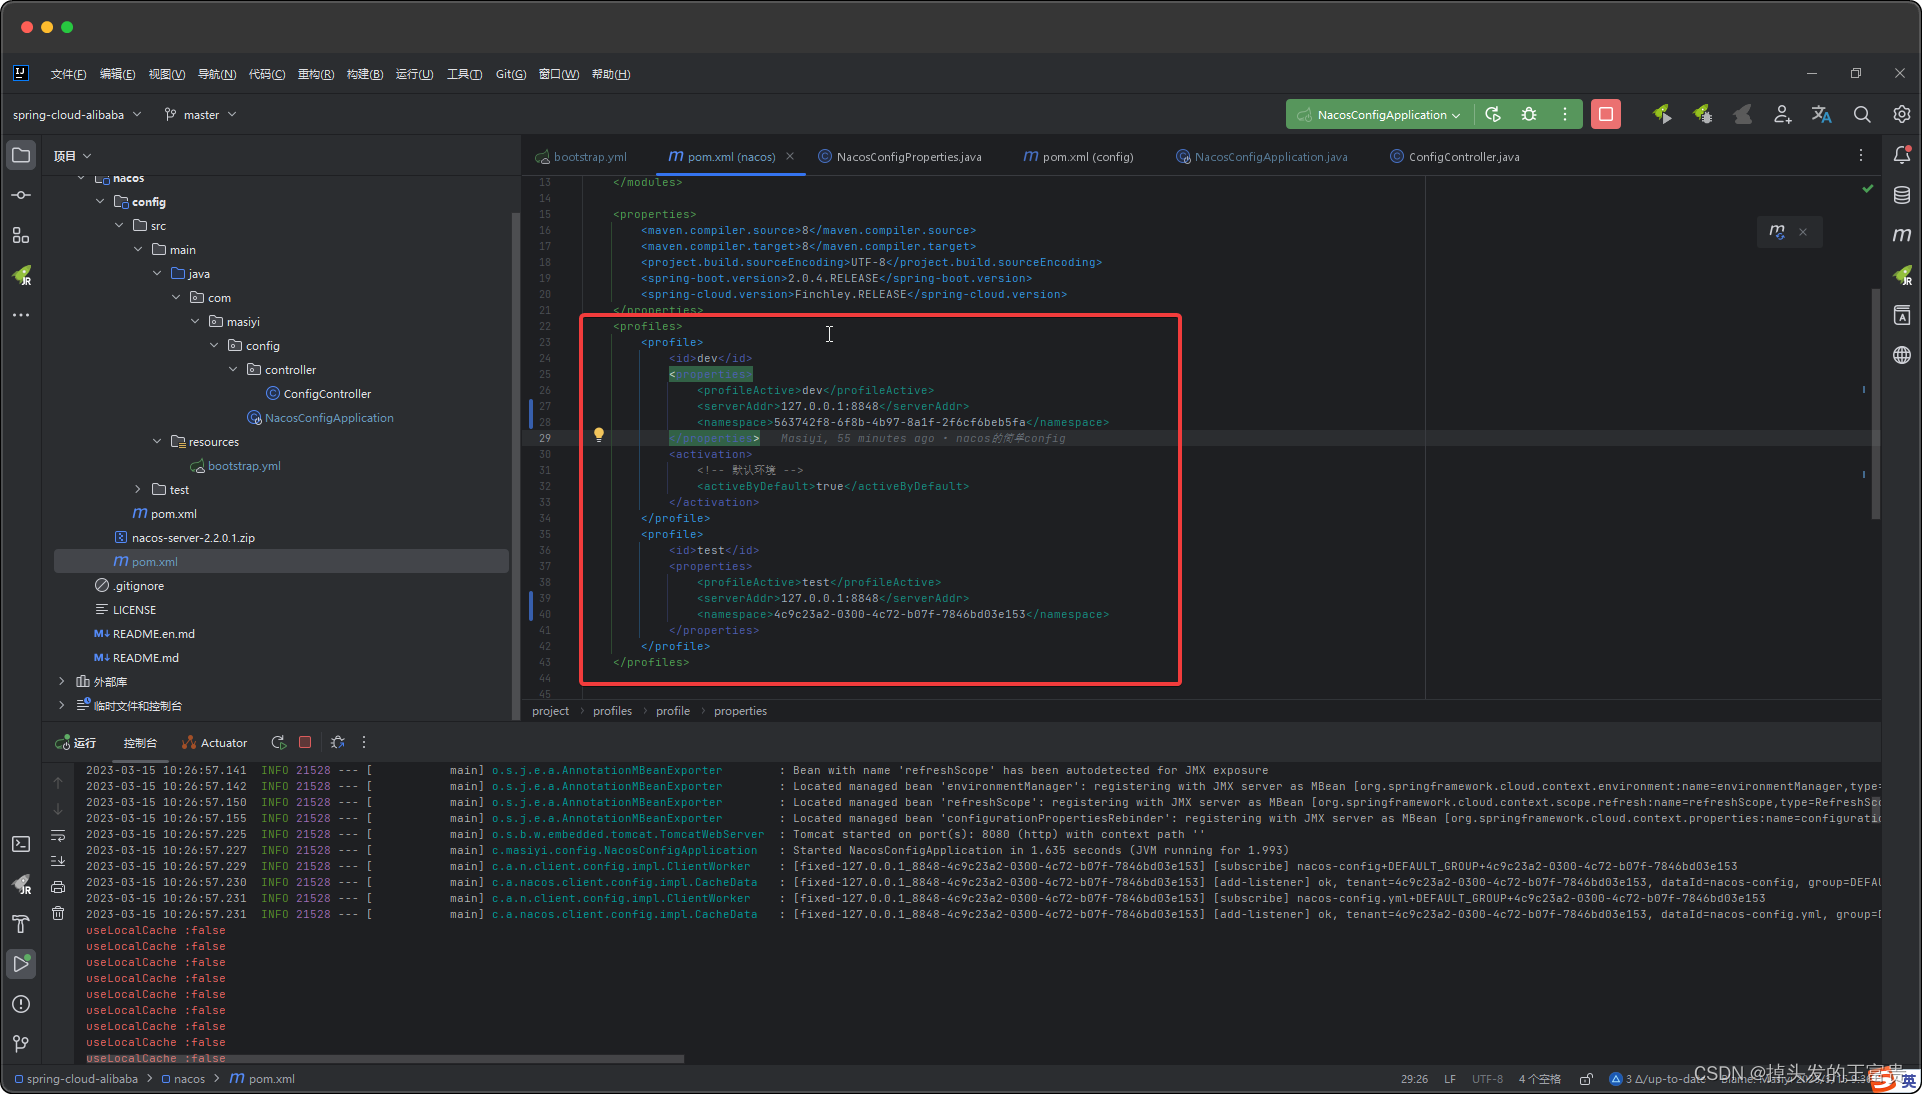Image resolution: width=1922 pixels, height=1094 pixels.
Task: Toggle read-only lock icon in status bar
Action: coord(1586,1079)
